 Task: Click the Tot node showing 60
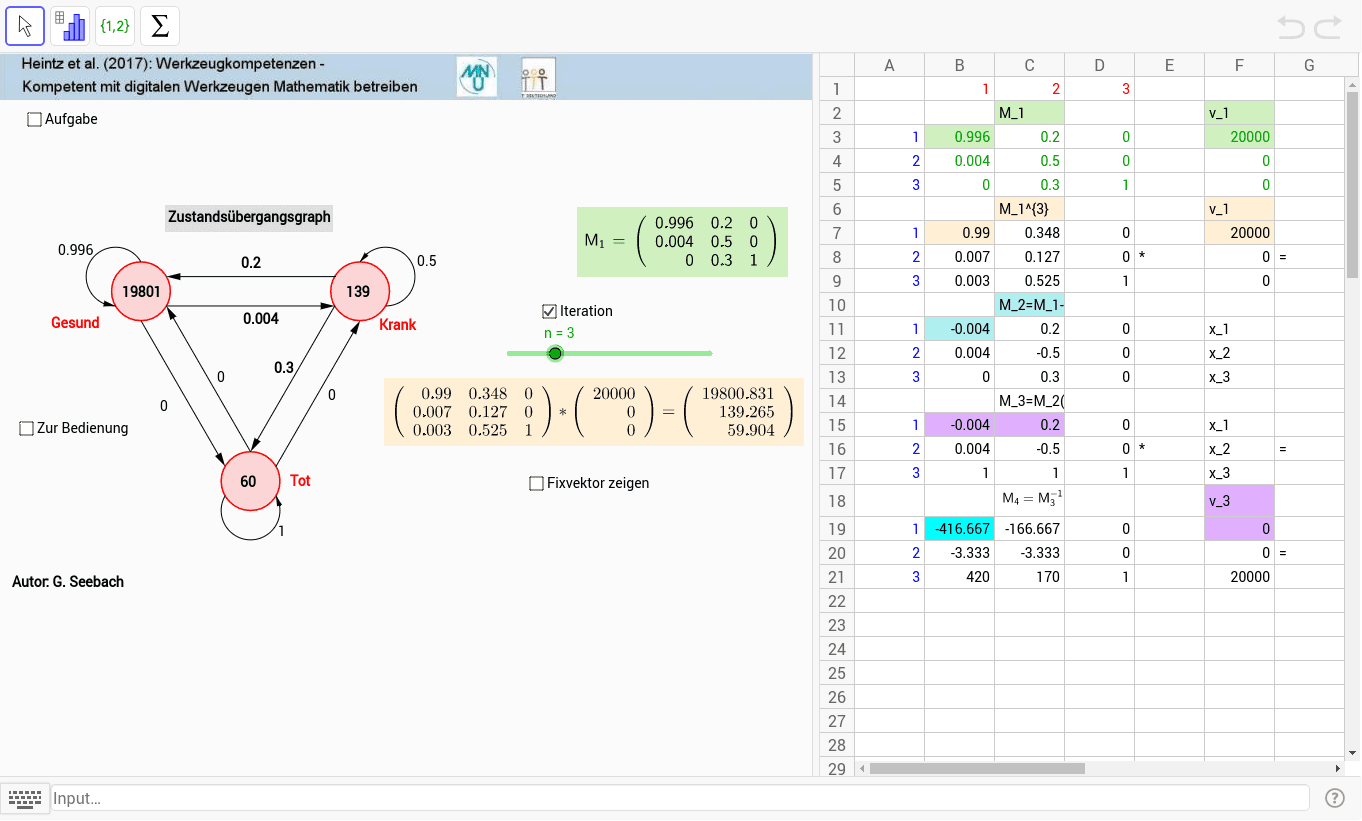pos(249,481)
